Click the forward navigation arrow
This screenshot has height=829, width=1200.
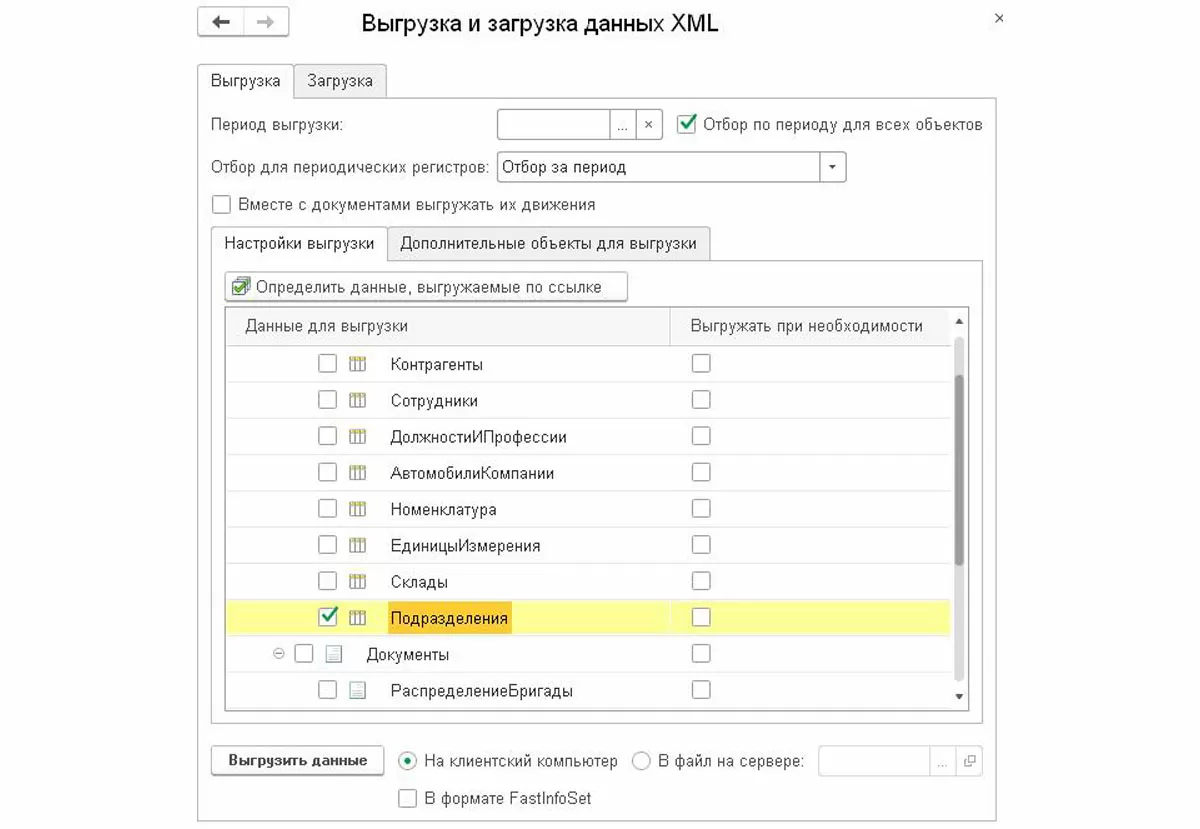click(x=266, y=22)
